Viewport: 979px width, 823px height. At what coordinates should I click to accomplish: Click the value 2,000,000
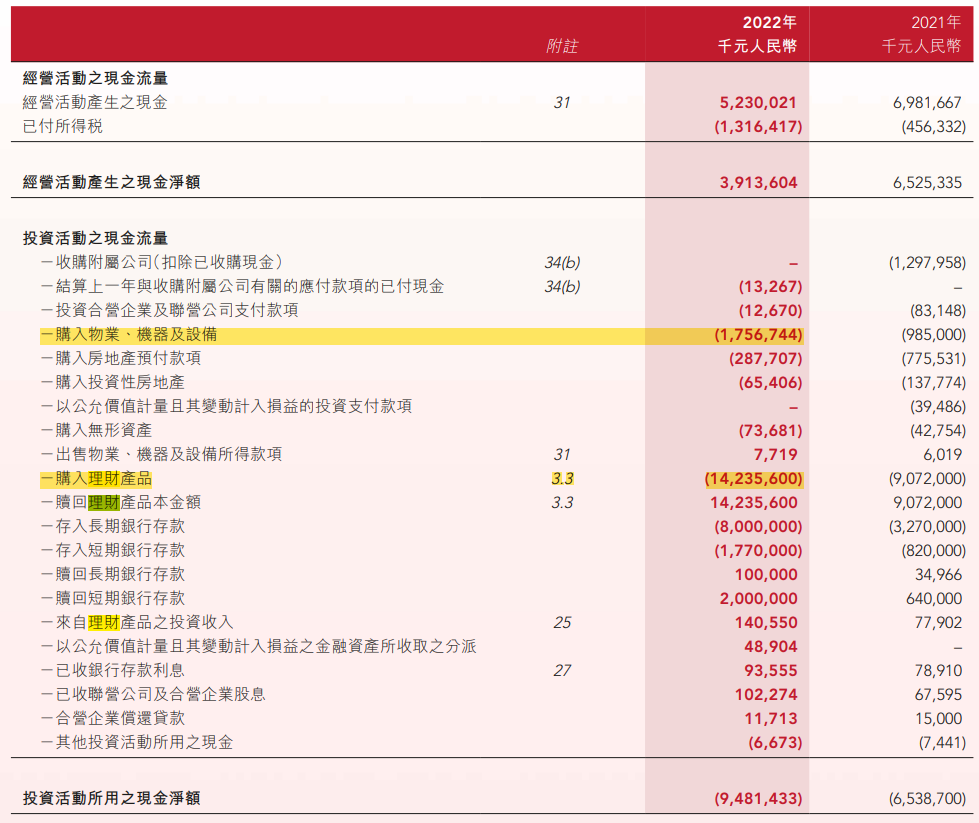758,599
